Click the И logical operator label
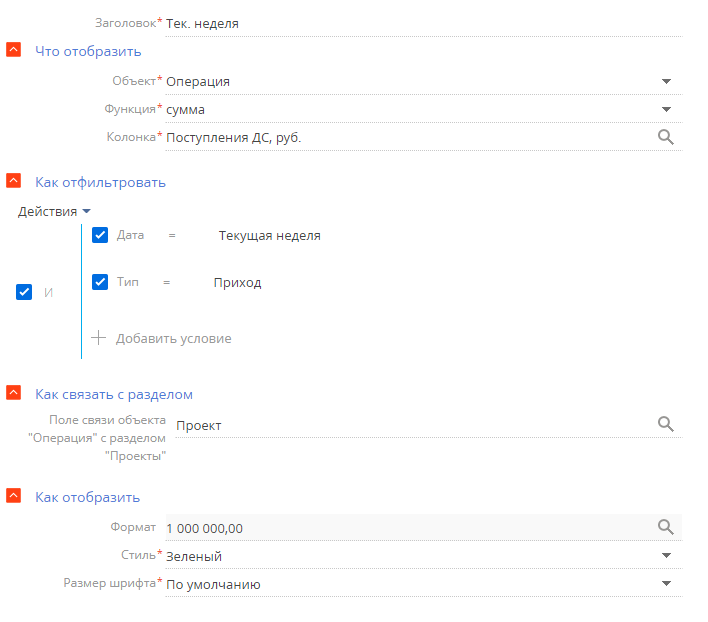 tap(48, 292)
